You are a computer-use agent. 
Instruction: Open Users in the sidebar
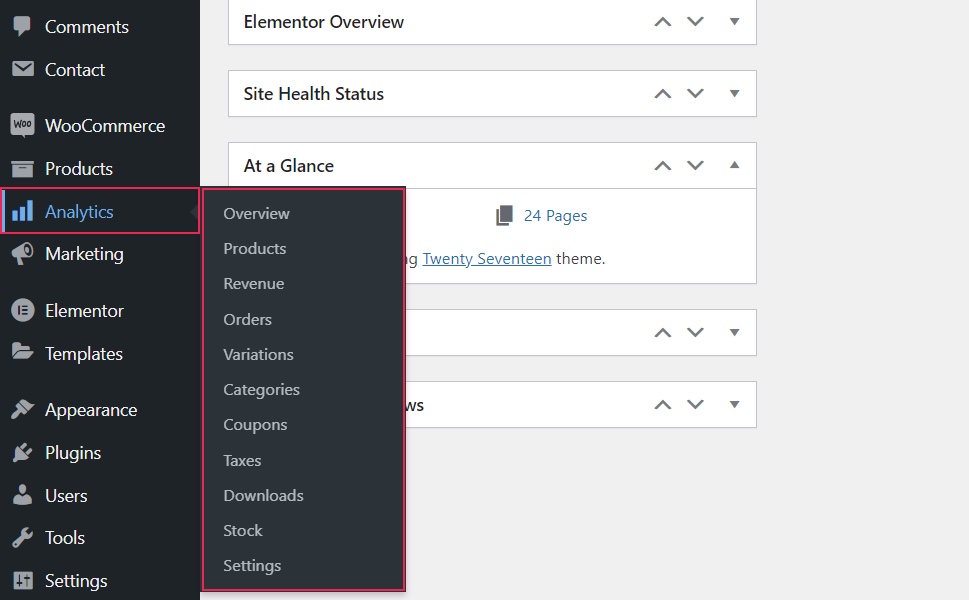tap(66, 496)
